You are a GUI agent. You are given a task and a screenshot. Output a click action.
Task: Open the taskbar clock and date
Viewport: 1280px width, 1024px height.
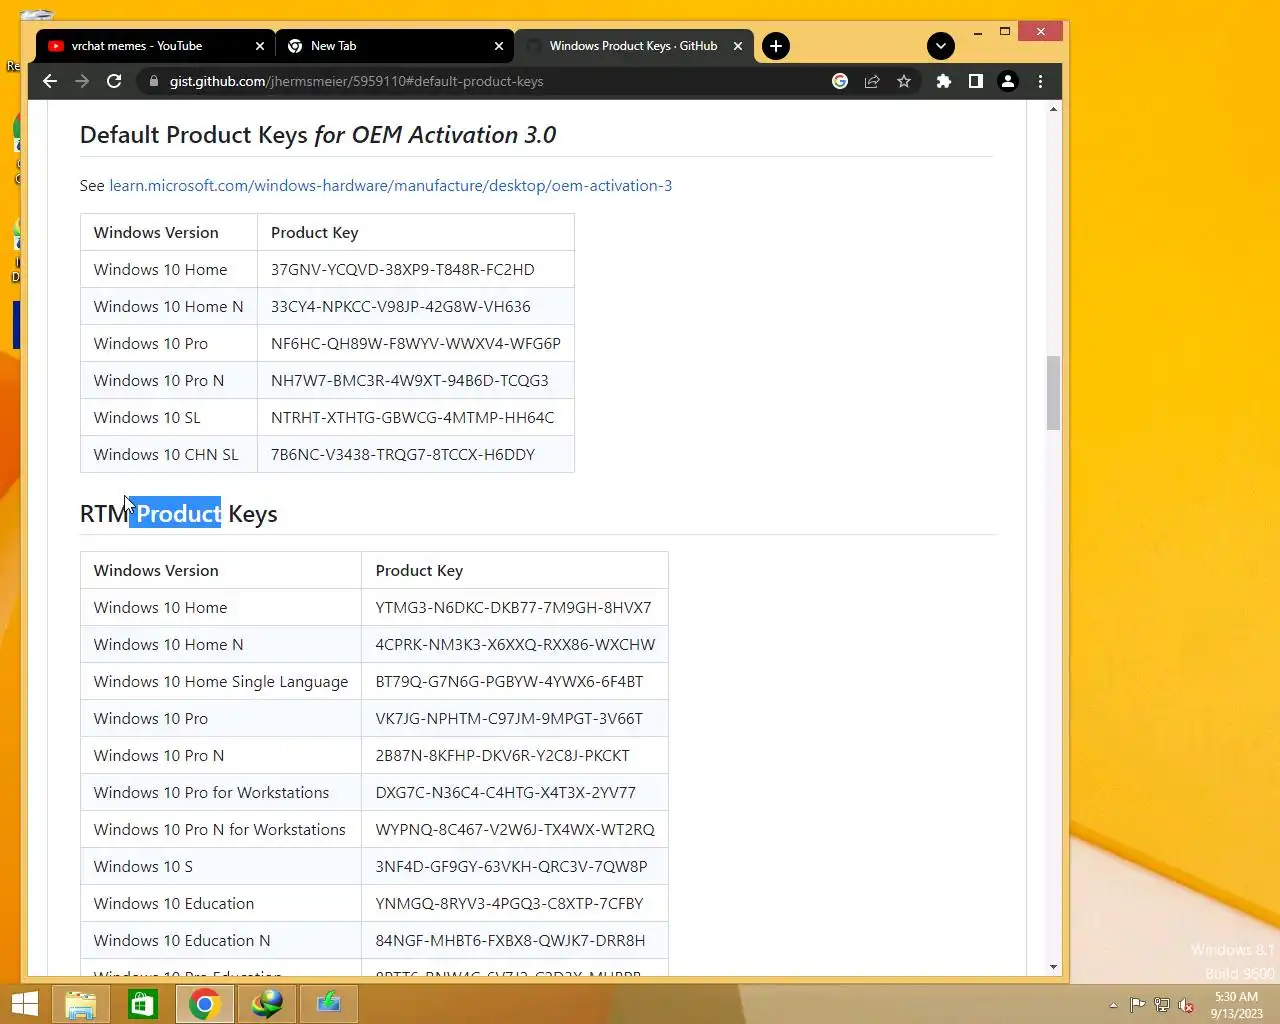(x=1236, y=1005)
